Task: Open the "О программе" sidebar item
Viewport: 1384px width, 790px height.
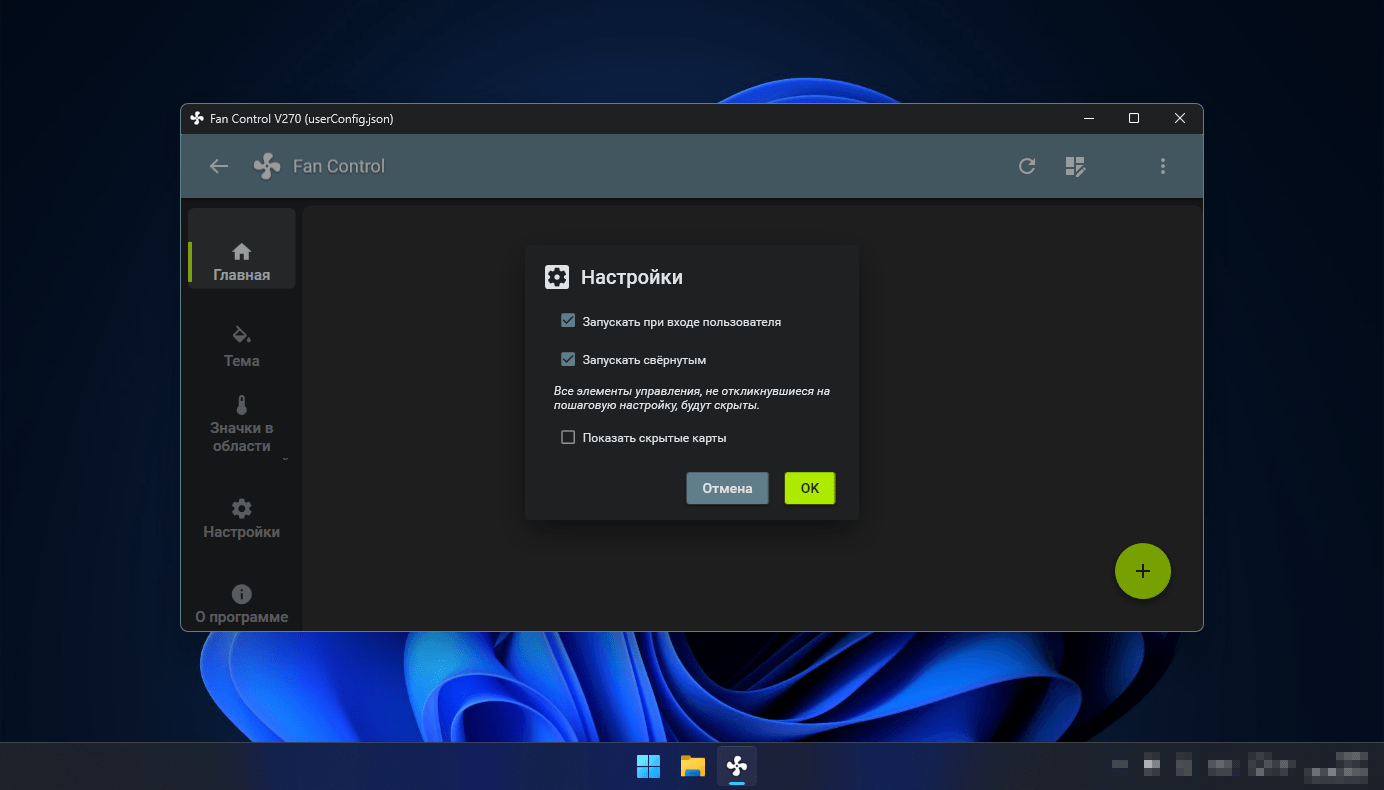Action: pos(242,604)
